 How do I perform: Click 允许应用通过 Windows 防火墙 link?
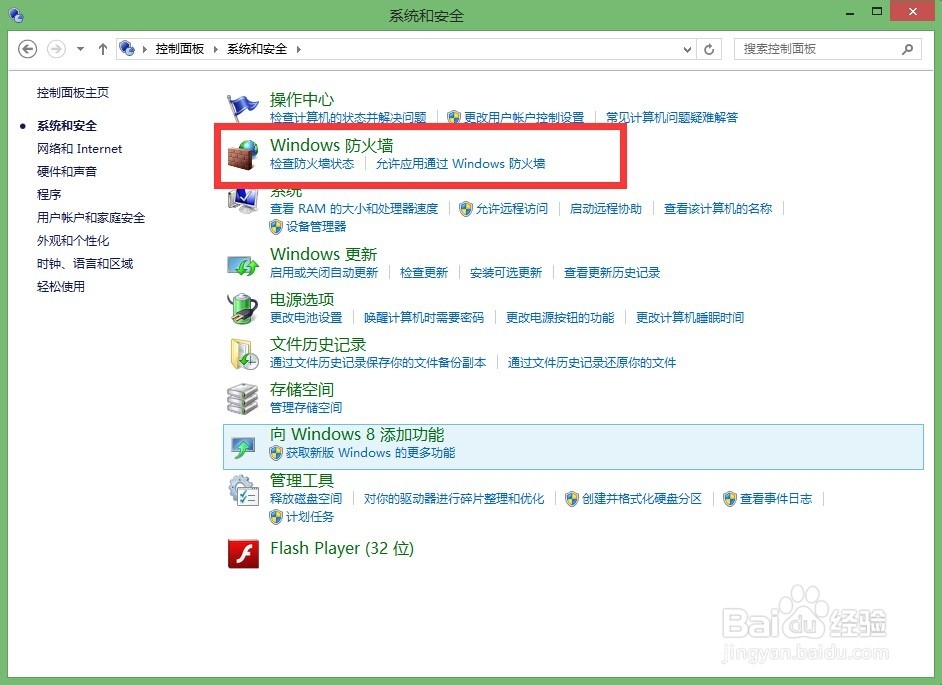[460, 163]
